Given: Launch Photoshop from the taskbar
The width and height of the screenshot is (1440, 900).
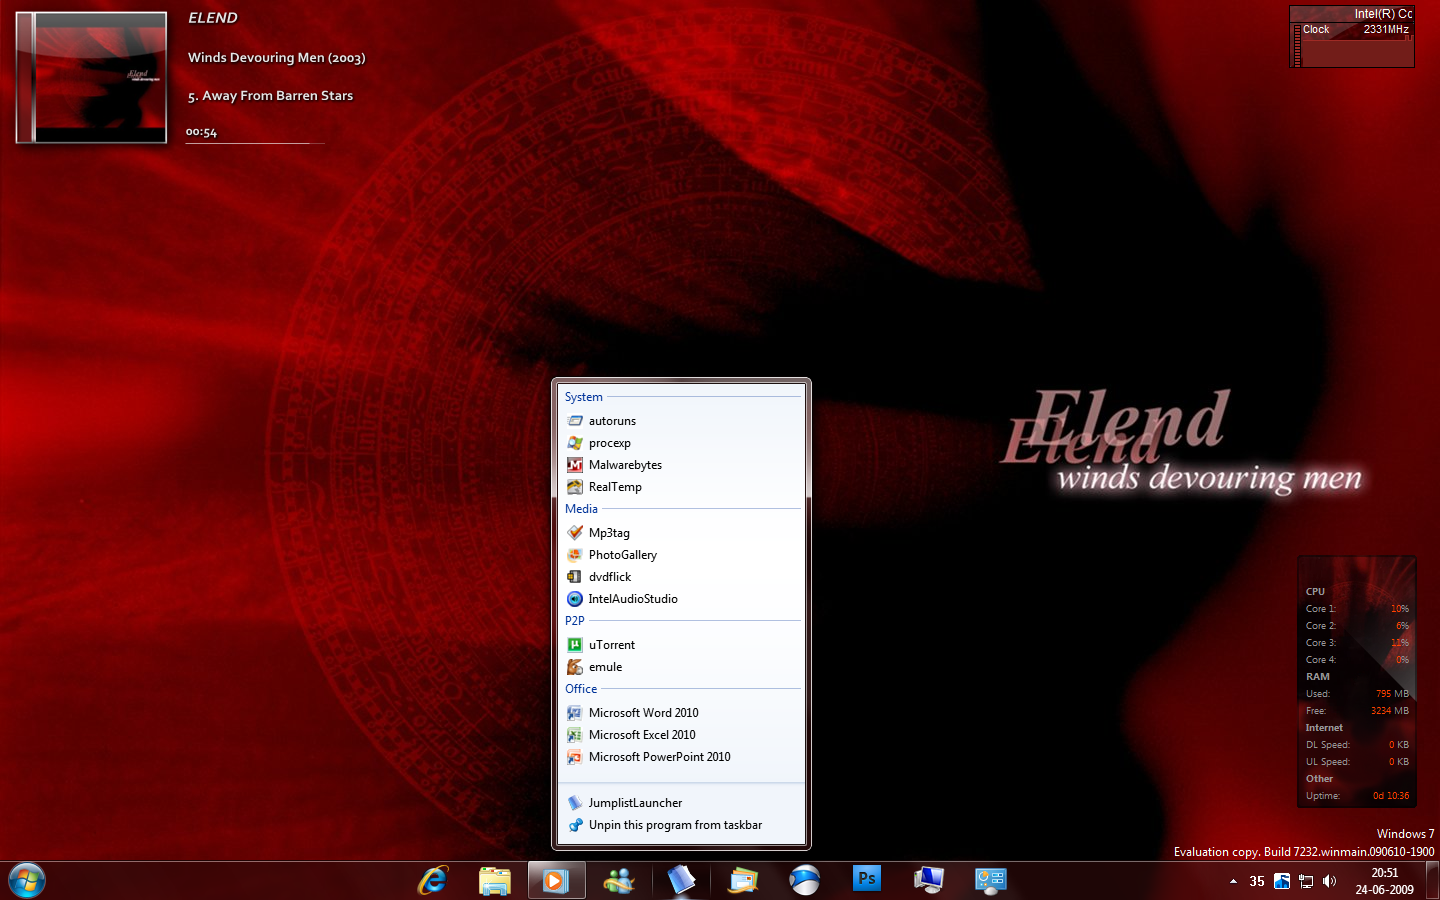Looking at the screenshot, I should [x=866, y=880].
